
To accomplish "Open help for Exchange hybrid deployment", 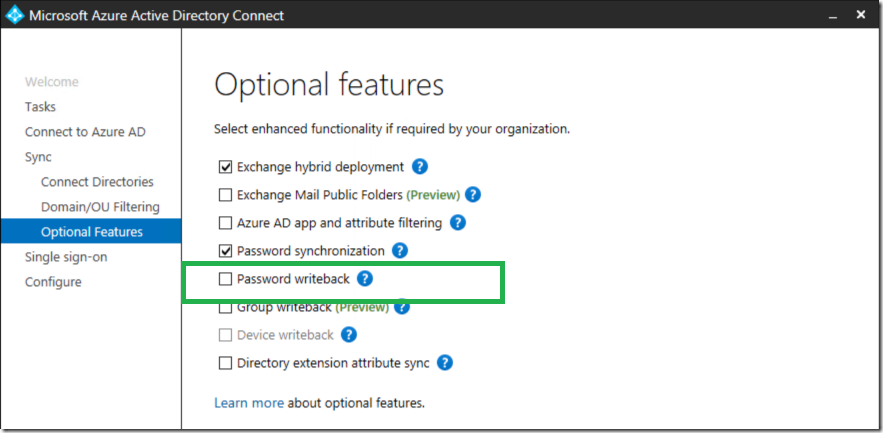I will (x=420, y=167).
